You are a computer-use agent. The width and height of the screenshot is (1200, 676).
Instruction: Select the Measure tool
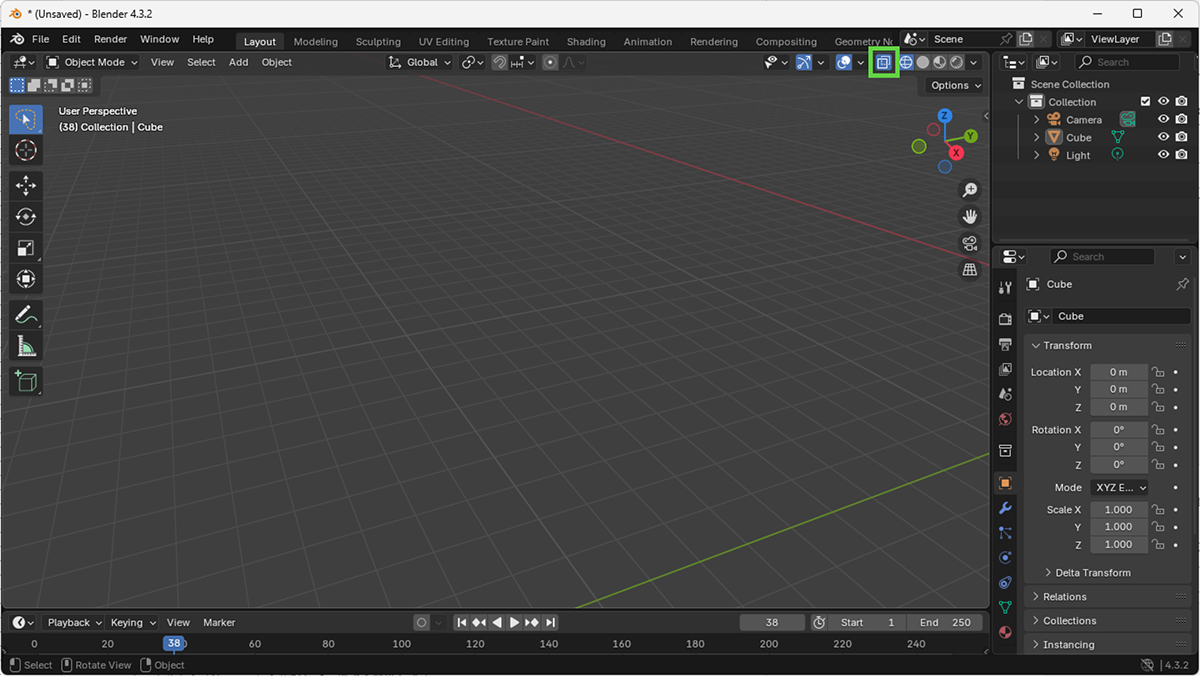coord(26,346)
